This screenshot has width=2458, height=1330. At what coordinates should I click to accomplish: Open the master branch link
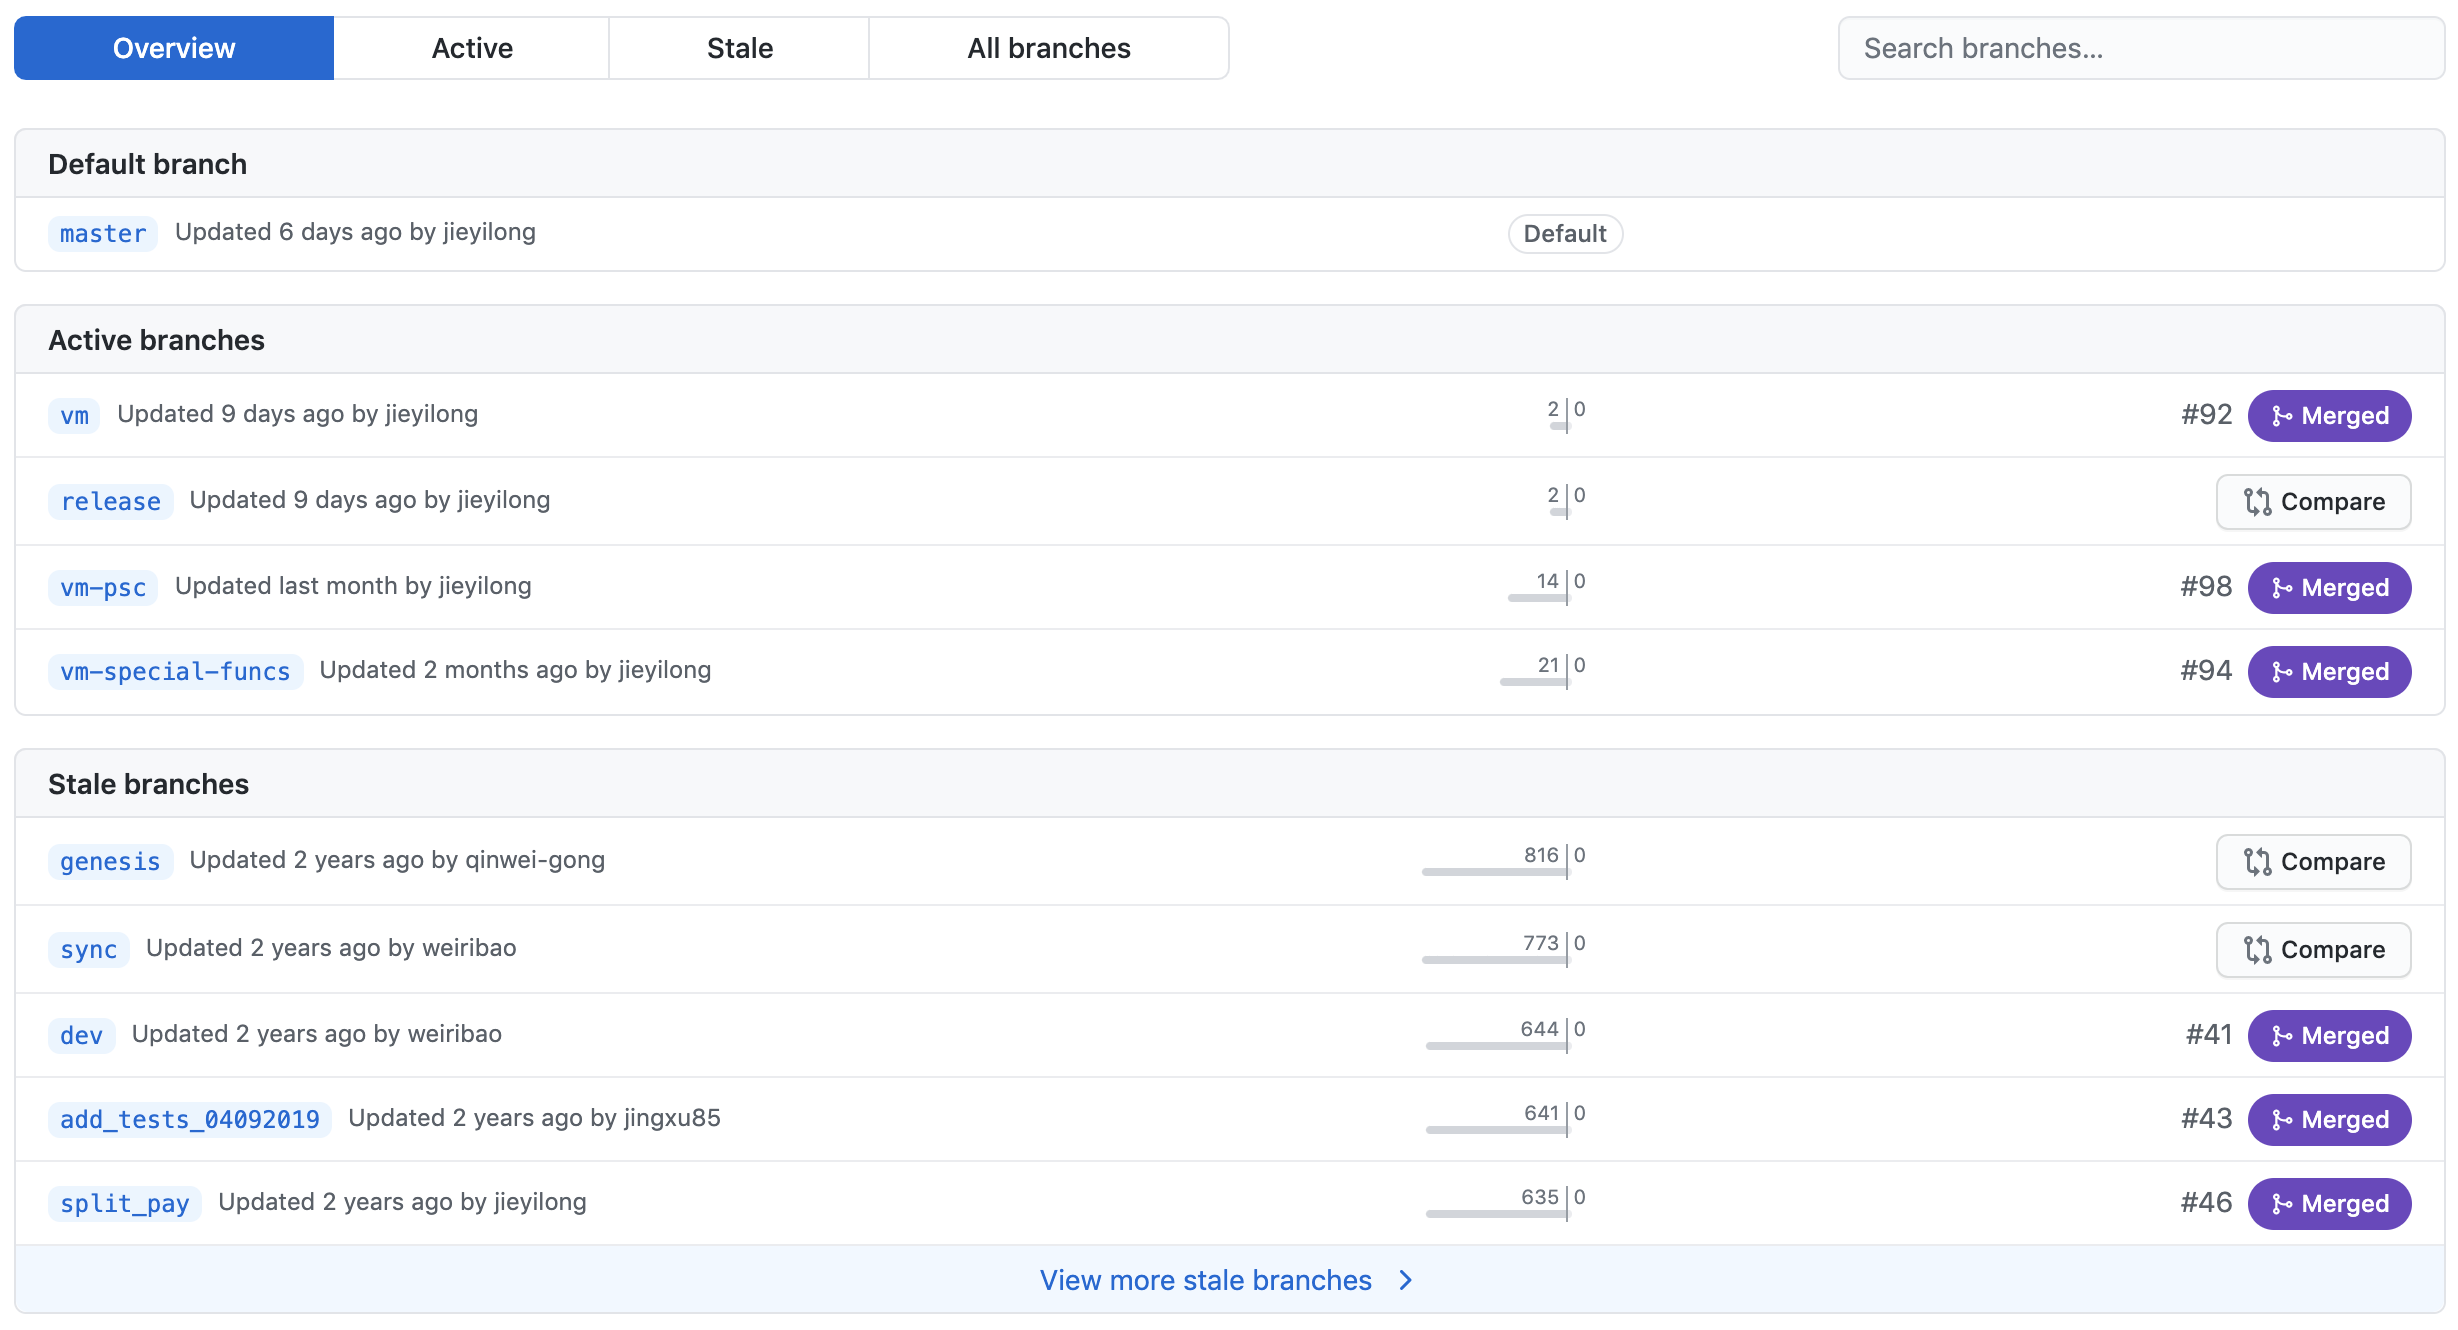(x=103, y=234)
